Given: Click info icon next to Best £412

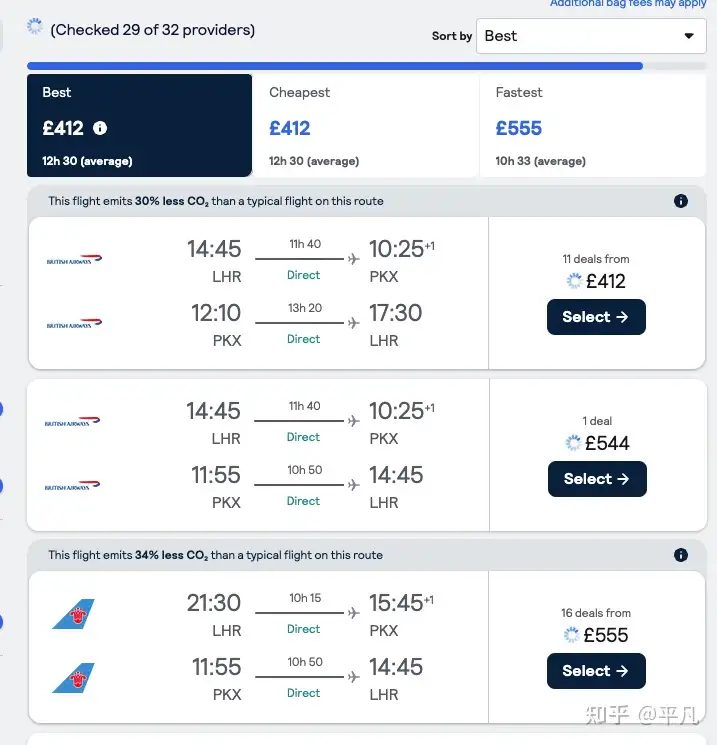Looking at the screenshot, I should [x=100, y=128].
